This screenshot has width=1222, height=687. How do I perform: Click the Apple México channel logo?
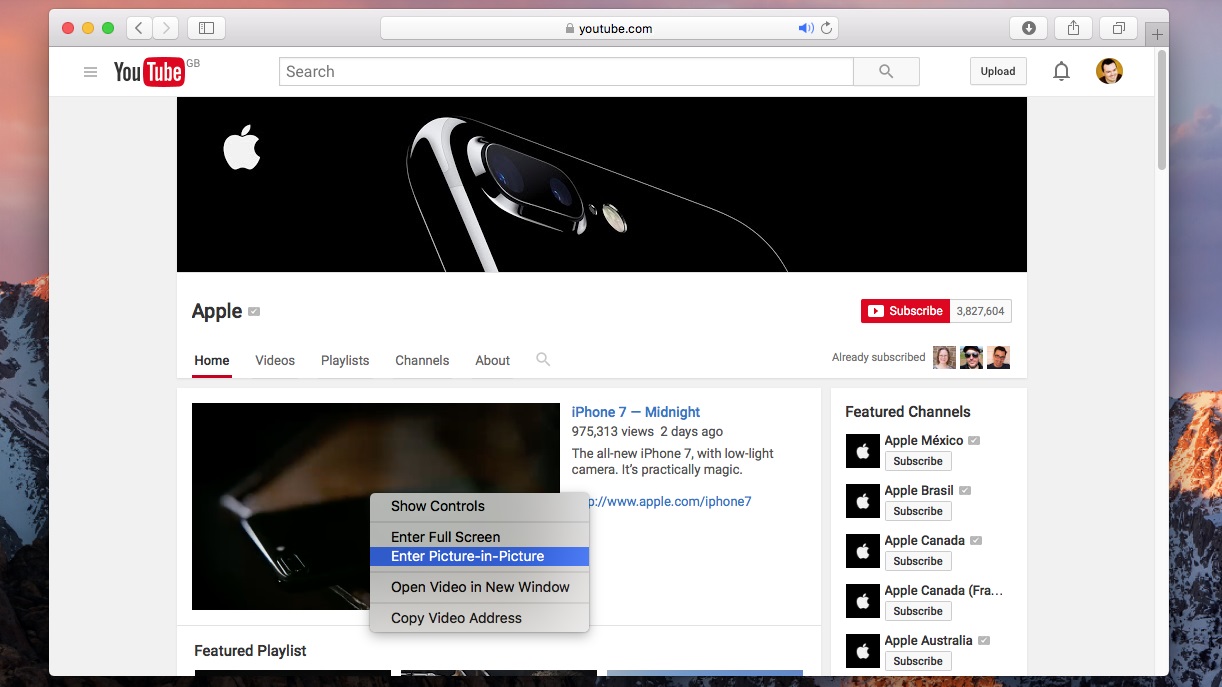pos(862,451)
